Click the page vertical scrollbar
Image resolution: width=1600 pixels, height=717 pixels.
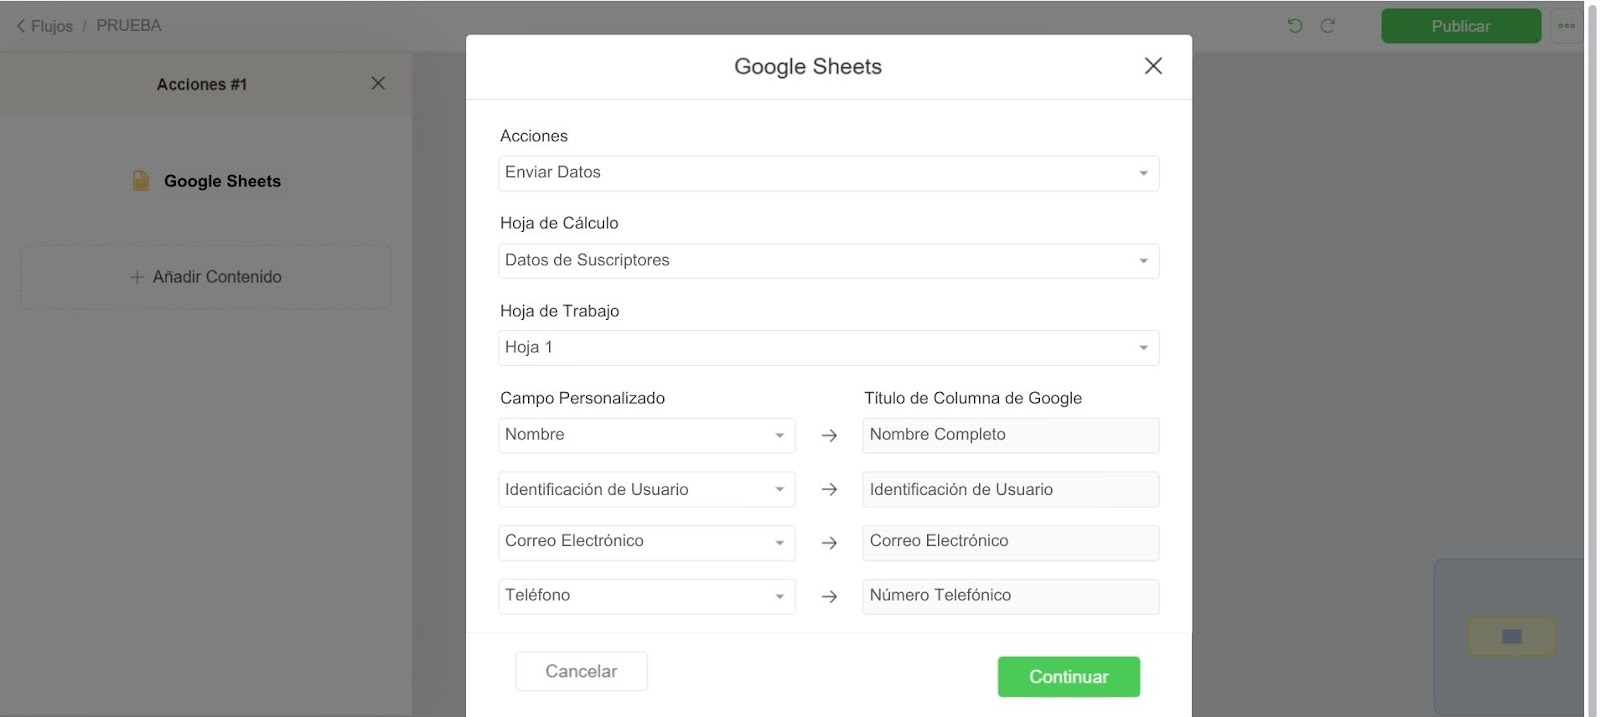pyautogui.click(x=1592, y=358)
